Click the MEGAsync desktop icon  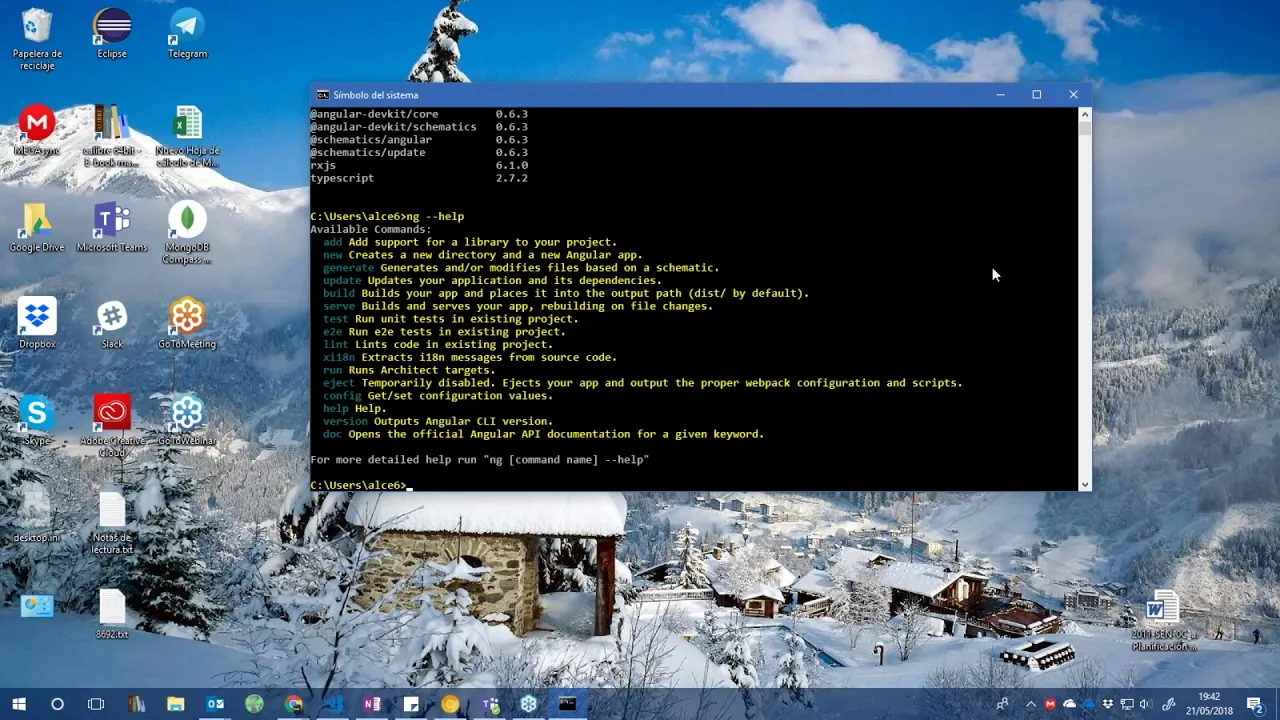point(37,130)
